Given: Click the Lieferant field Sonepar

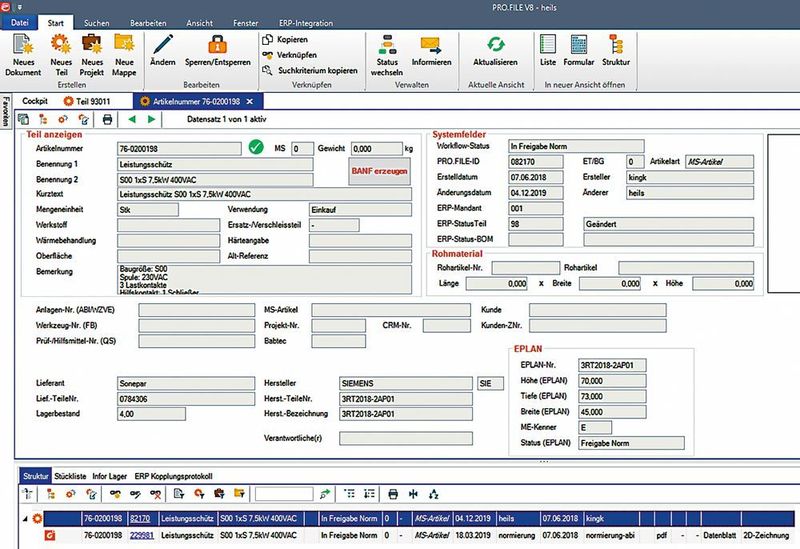Looking at the screenshot, I should [186, 384].
